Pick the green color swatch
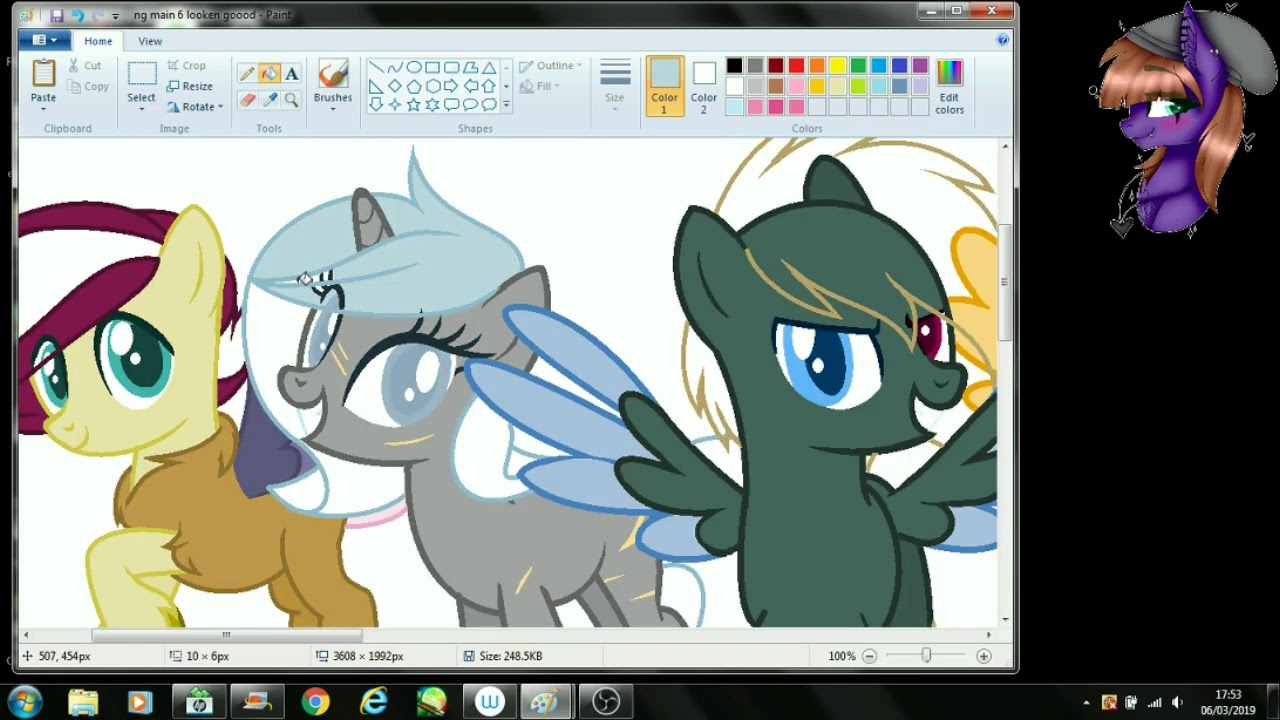Viewport: 1280px width, 720px height. click(x=858, y=66)
